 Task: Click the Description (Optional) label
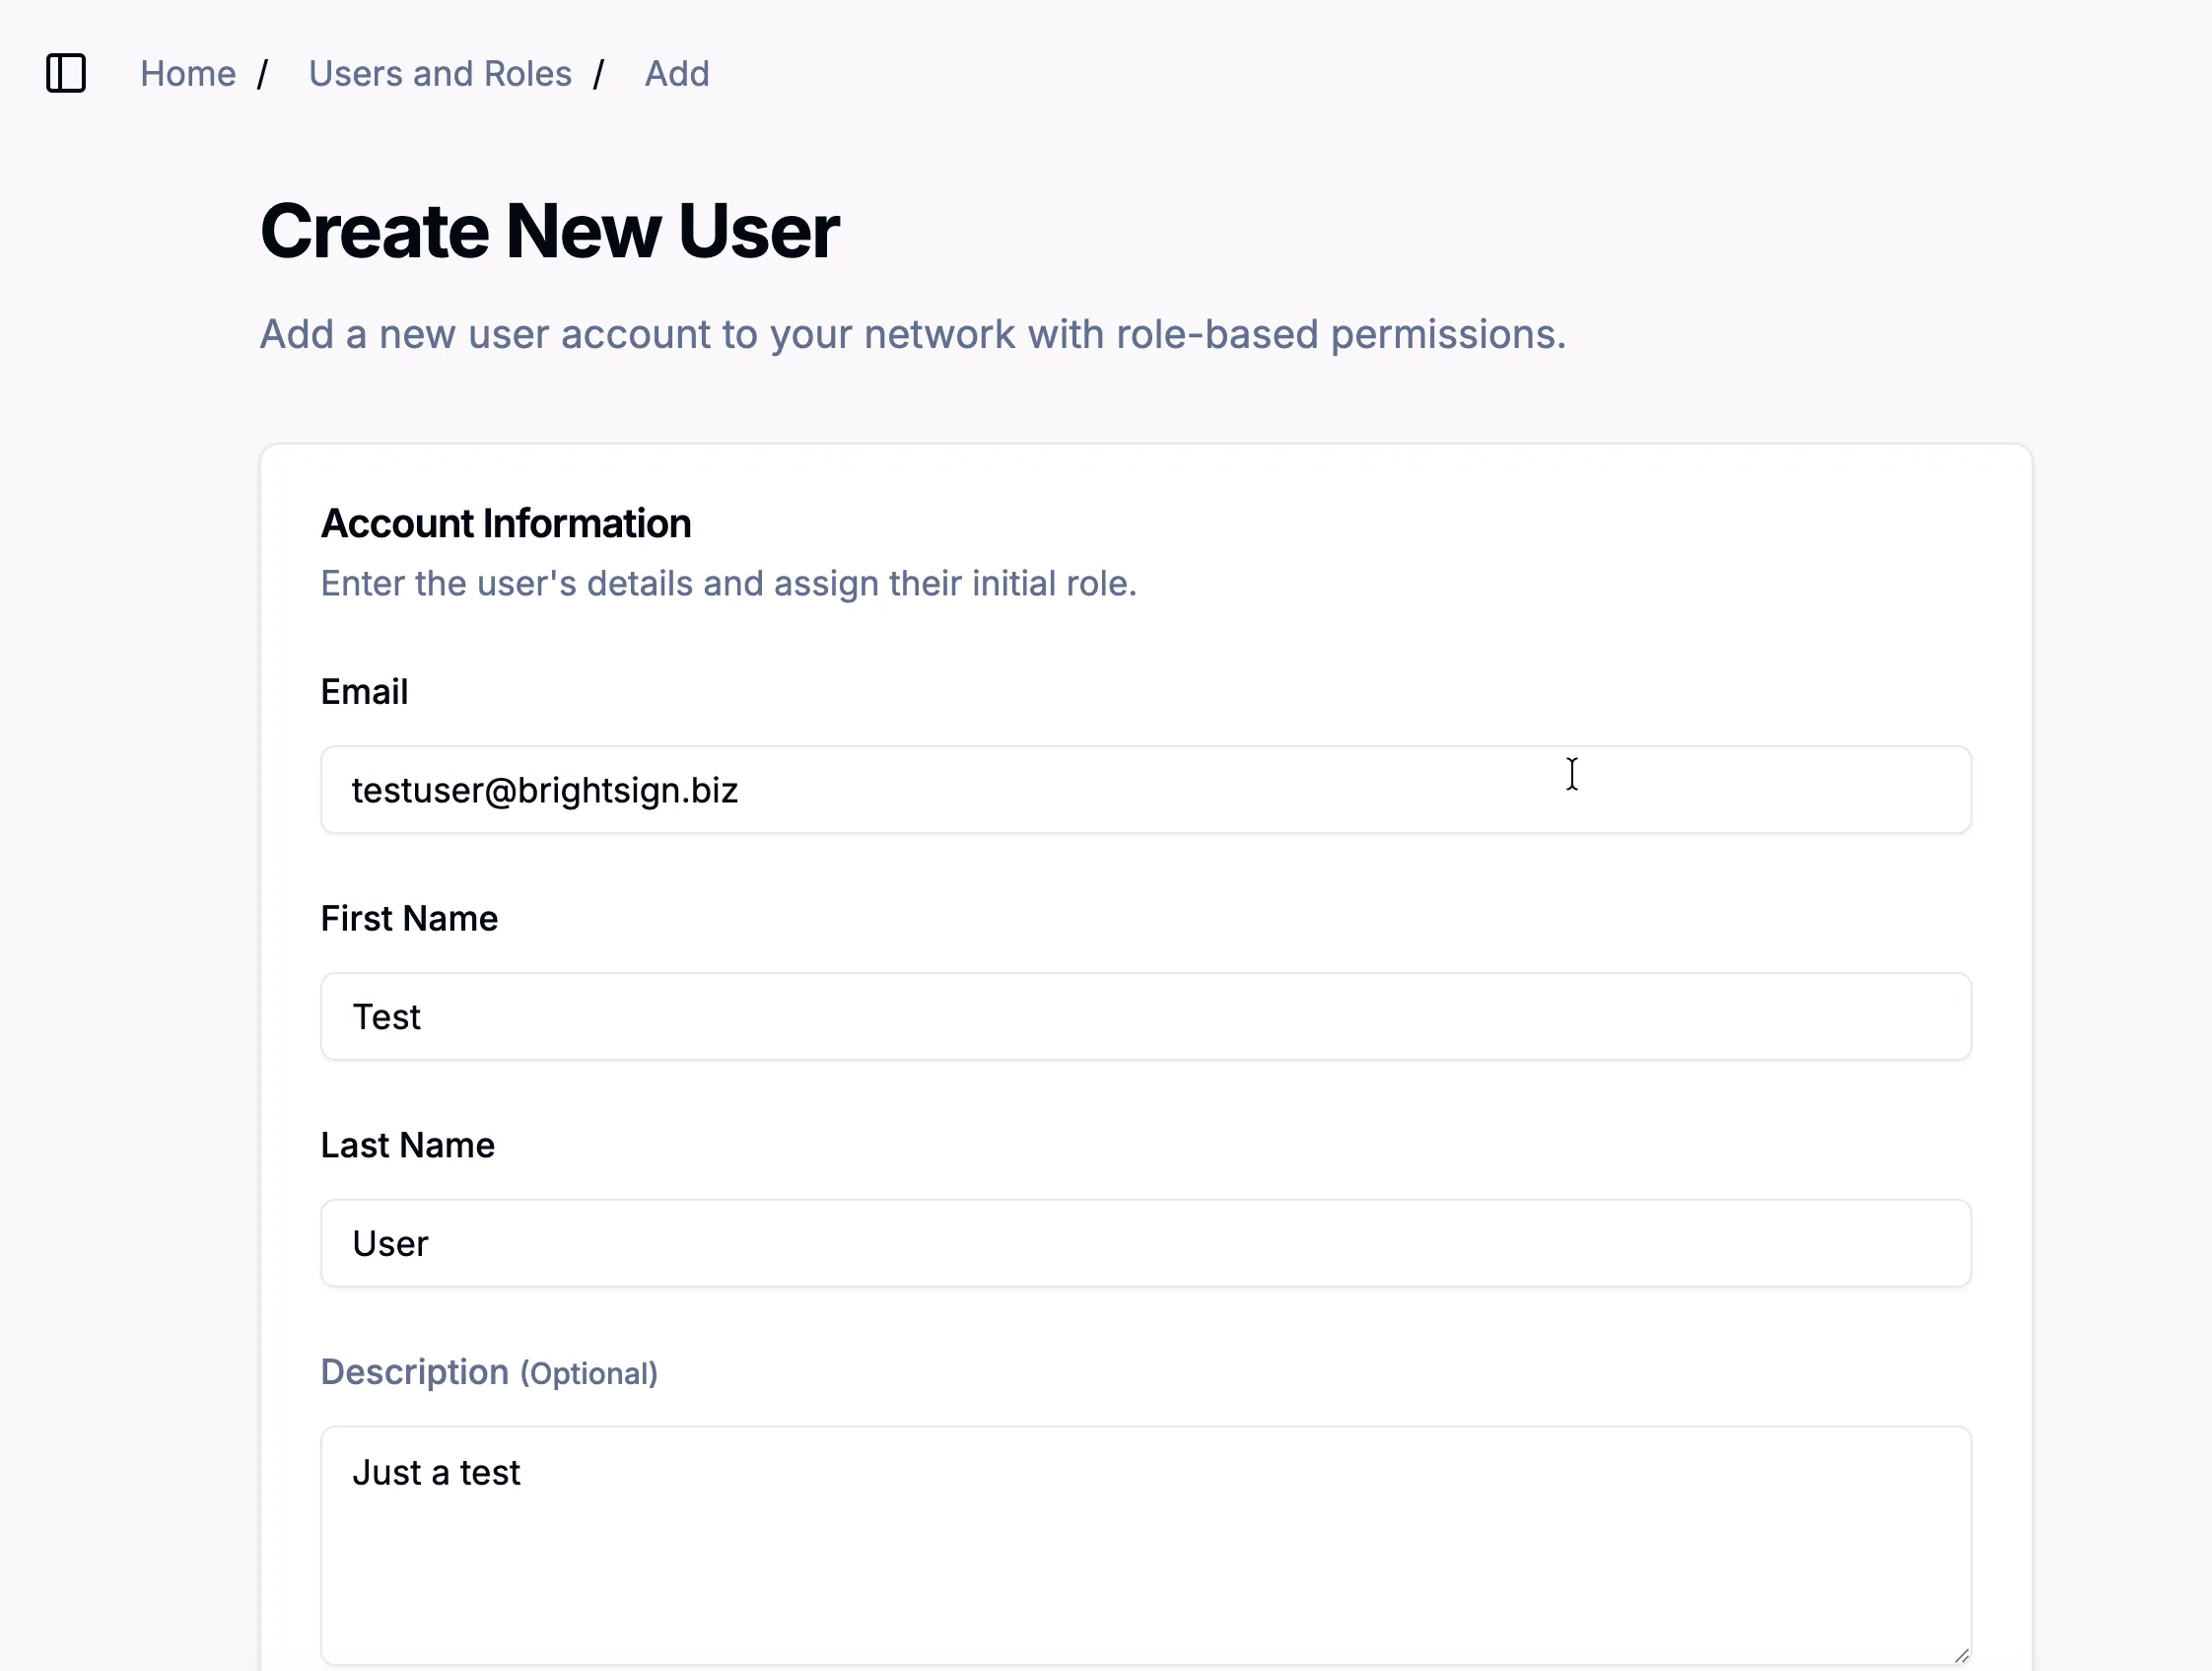pos(489,1372)
